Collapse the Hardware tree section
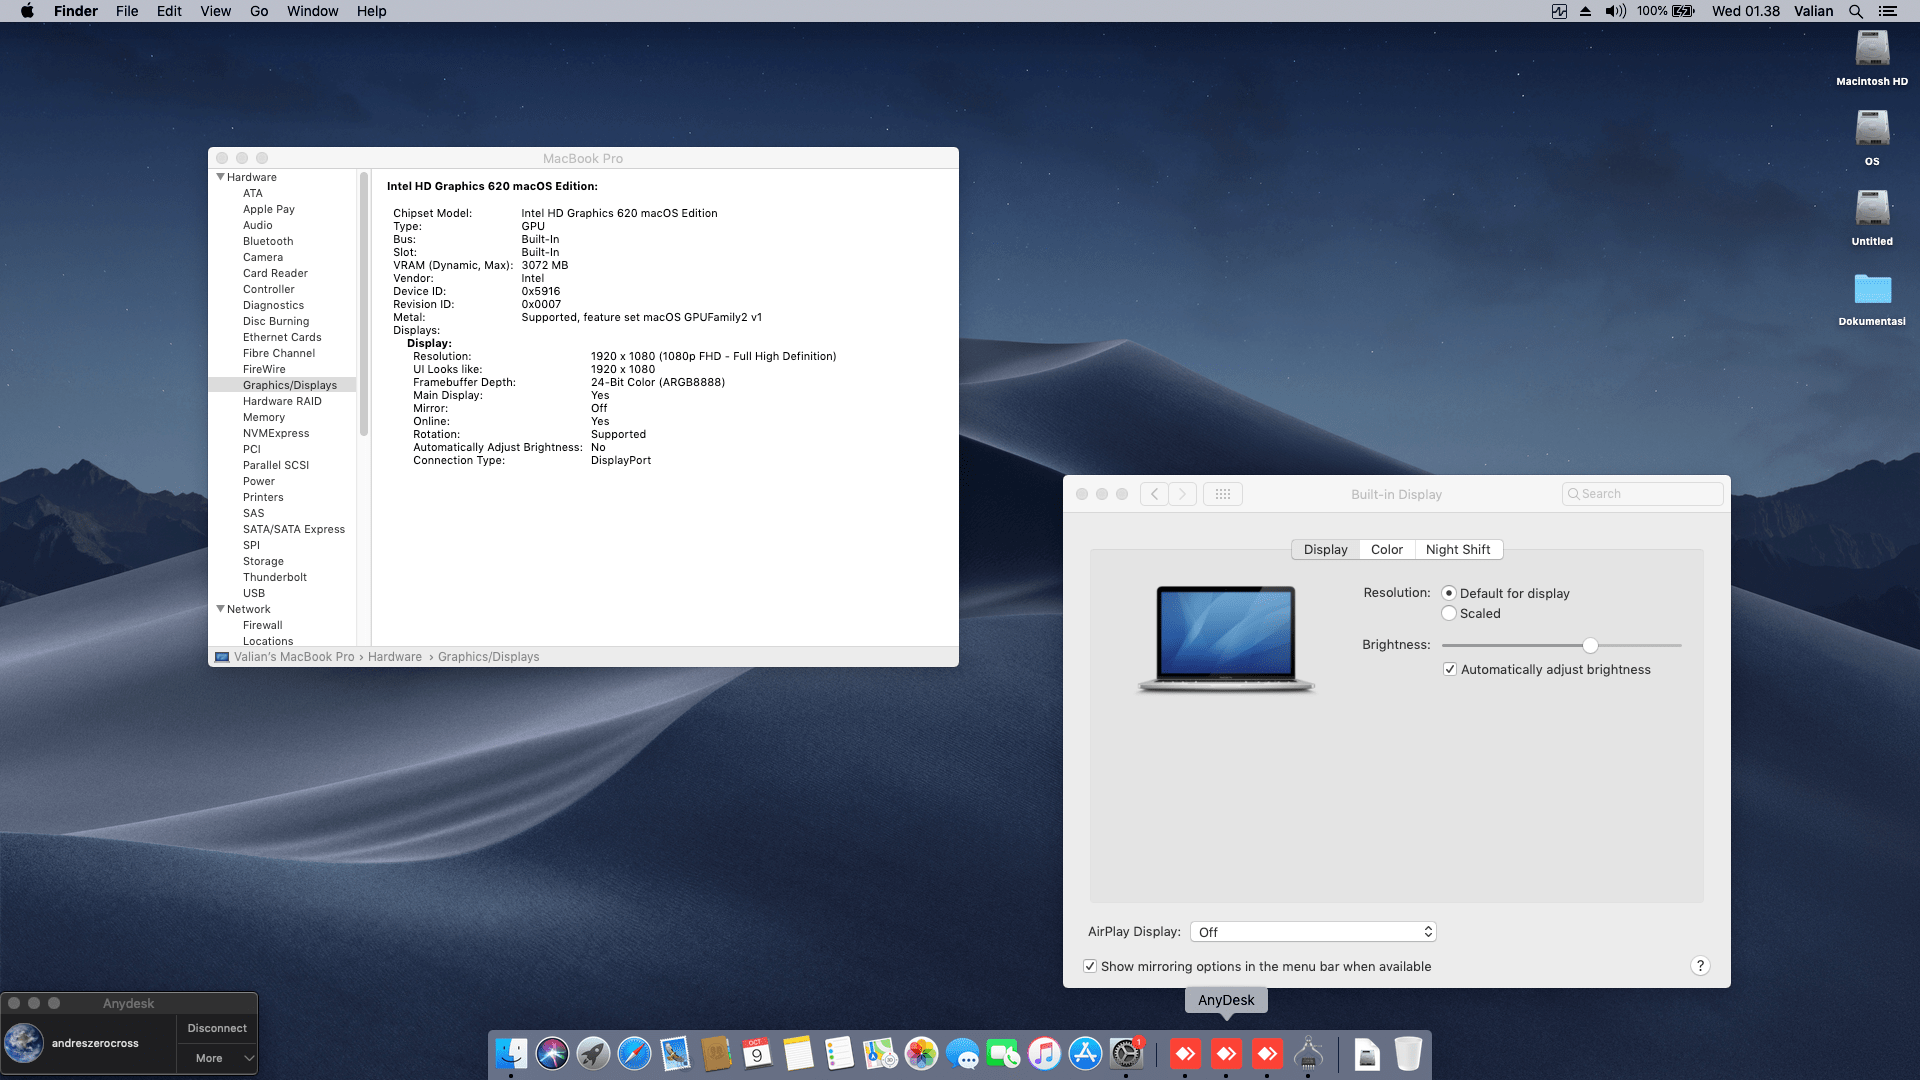1920x1080 pixels. coord(220,177)
